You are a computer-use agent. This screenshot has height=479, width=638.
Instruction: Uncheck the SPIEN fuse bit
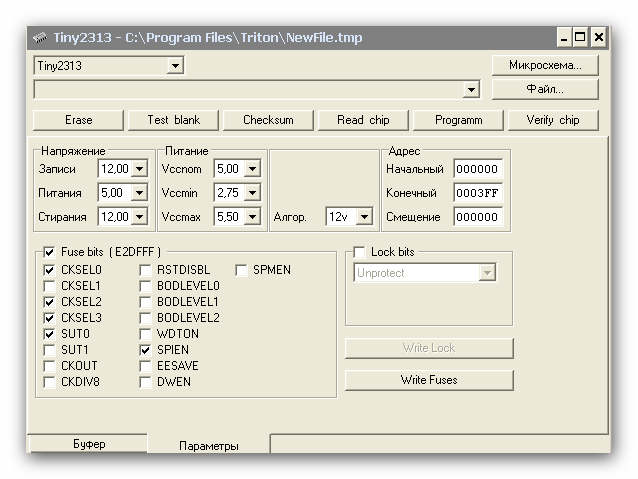tap(146, 350)
